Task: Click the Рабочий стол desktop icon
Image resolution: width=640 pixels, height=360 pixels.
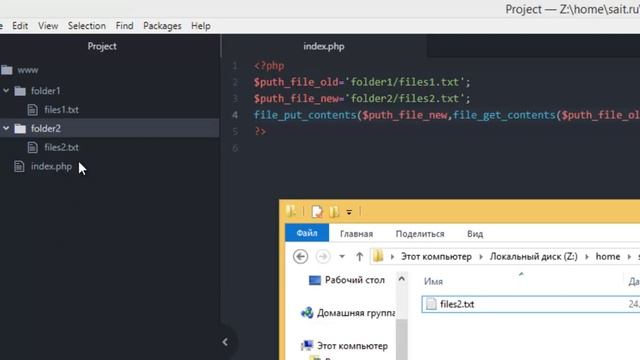Action: 315,280
